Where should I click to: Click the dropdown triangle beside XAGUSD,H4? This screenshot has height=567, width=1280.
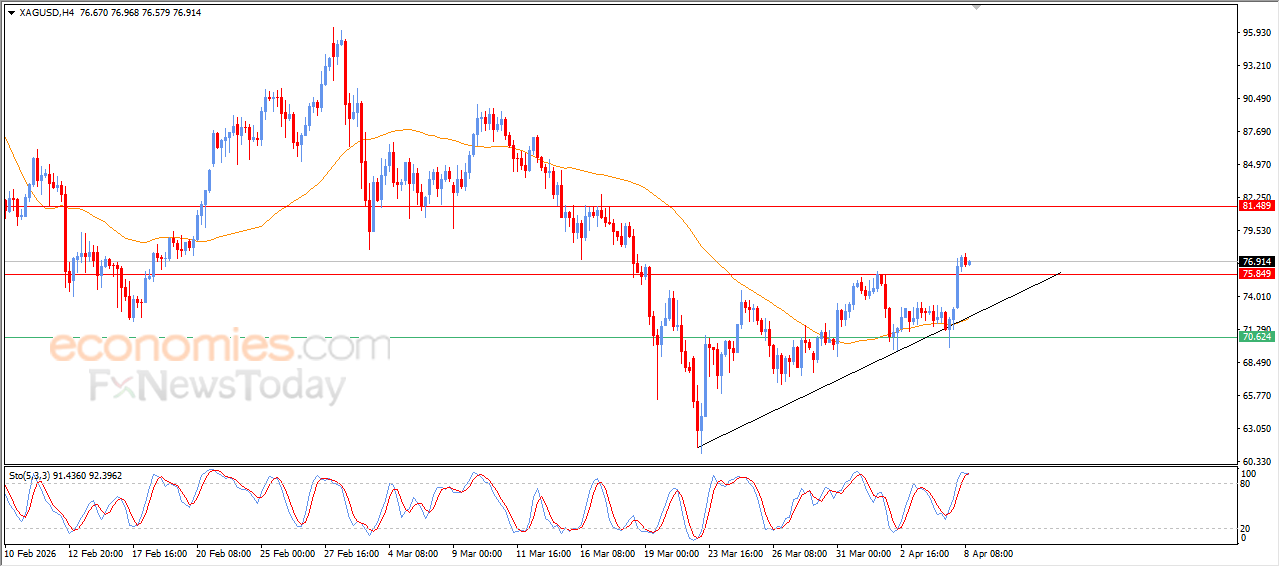tap(11, 13)
